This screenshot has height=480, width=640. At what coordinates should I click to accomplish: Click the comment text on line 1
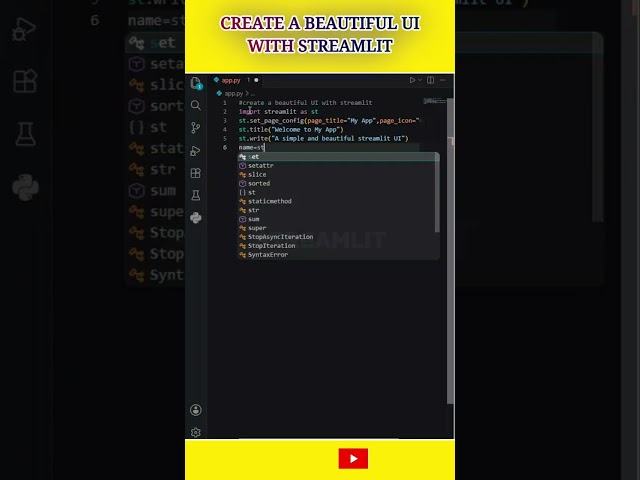(x=305, y=102)
